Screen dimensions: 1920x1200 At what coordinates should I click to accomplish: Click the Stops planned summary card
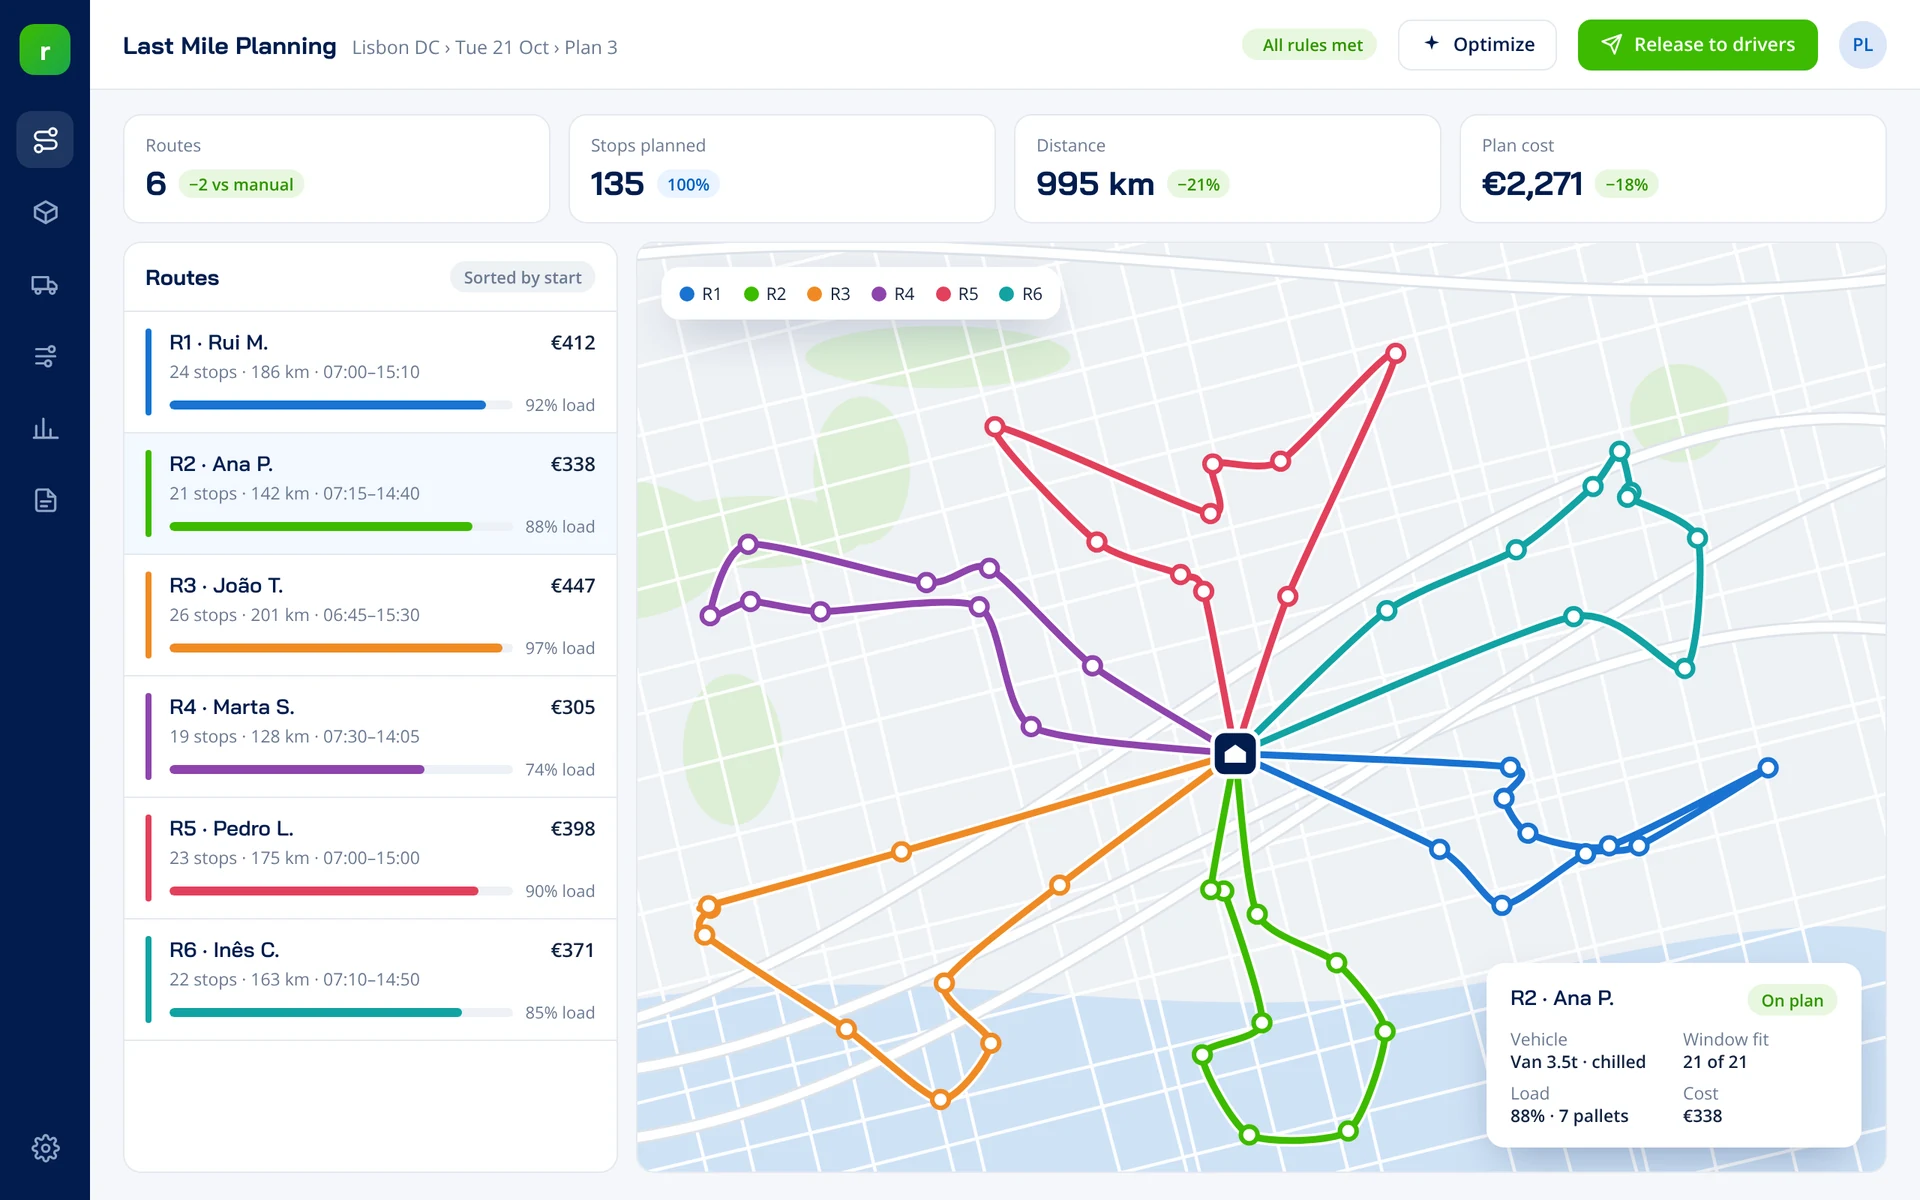(x=782, y=168)
